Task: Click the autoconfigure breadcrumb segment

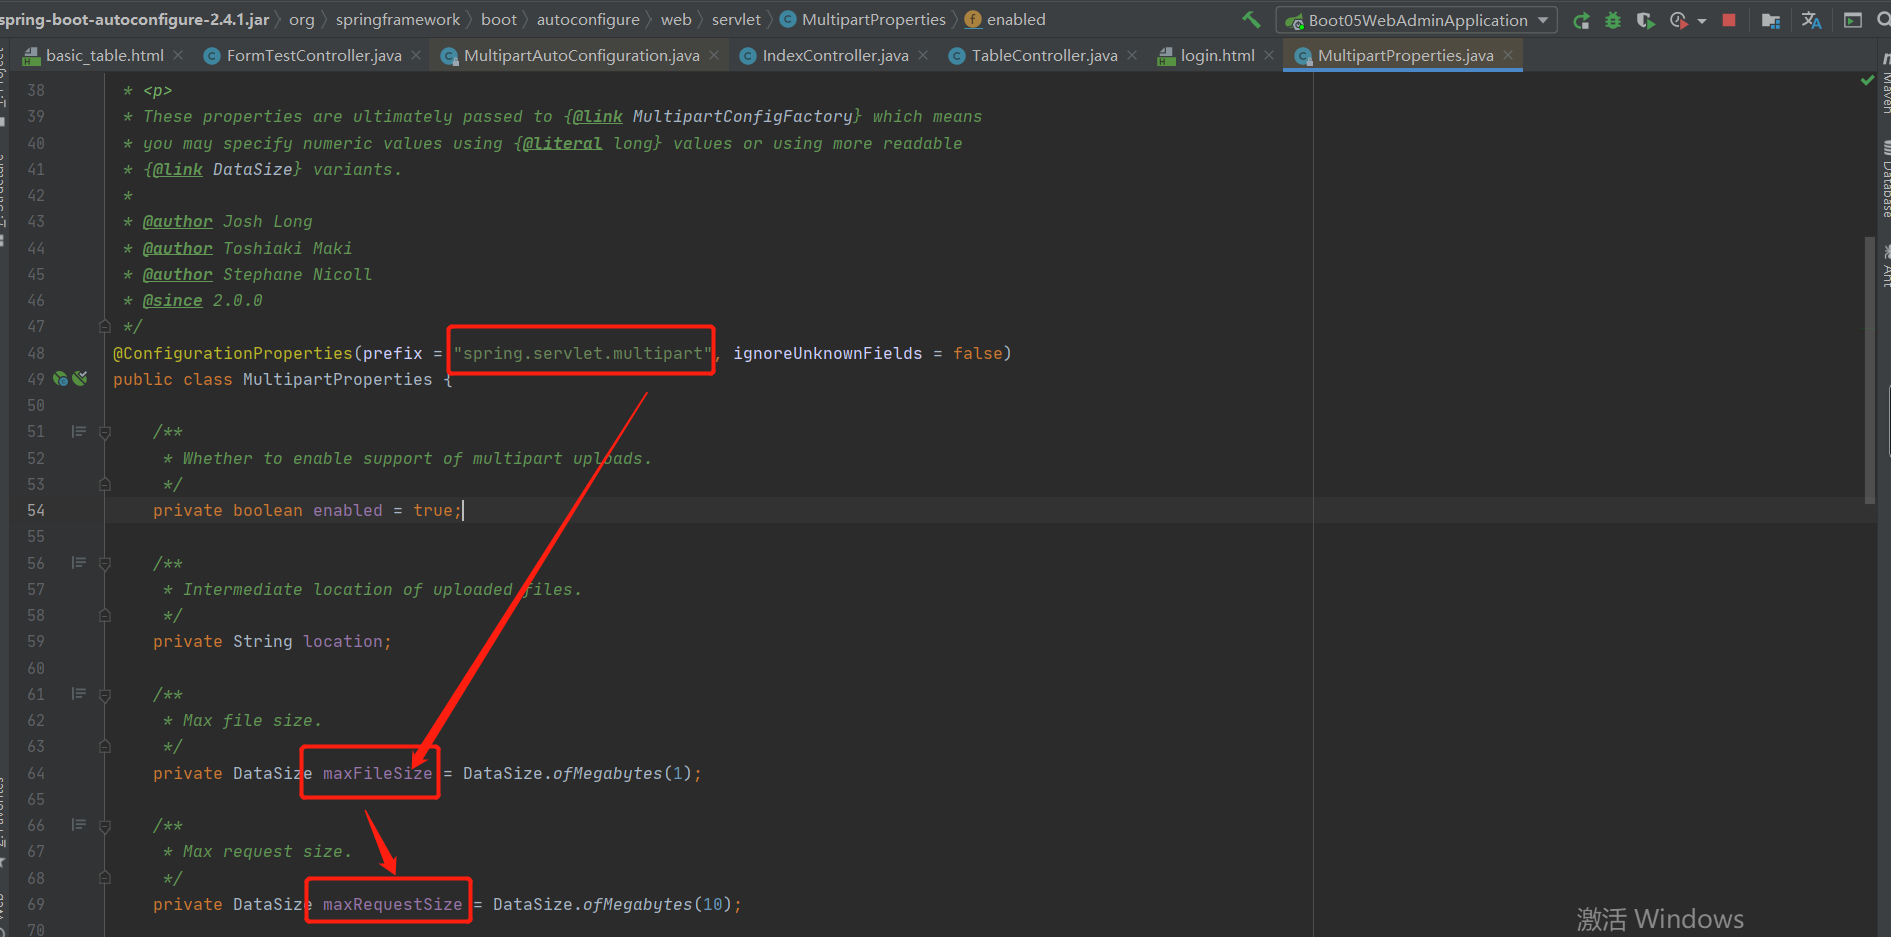Action: coord(588,20)
